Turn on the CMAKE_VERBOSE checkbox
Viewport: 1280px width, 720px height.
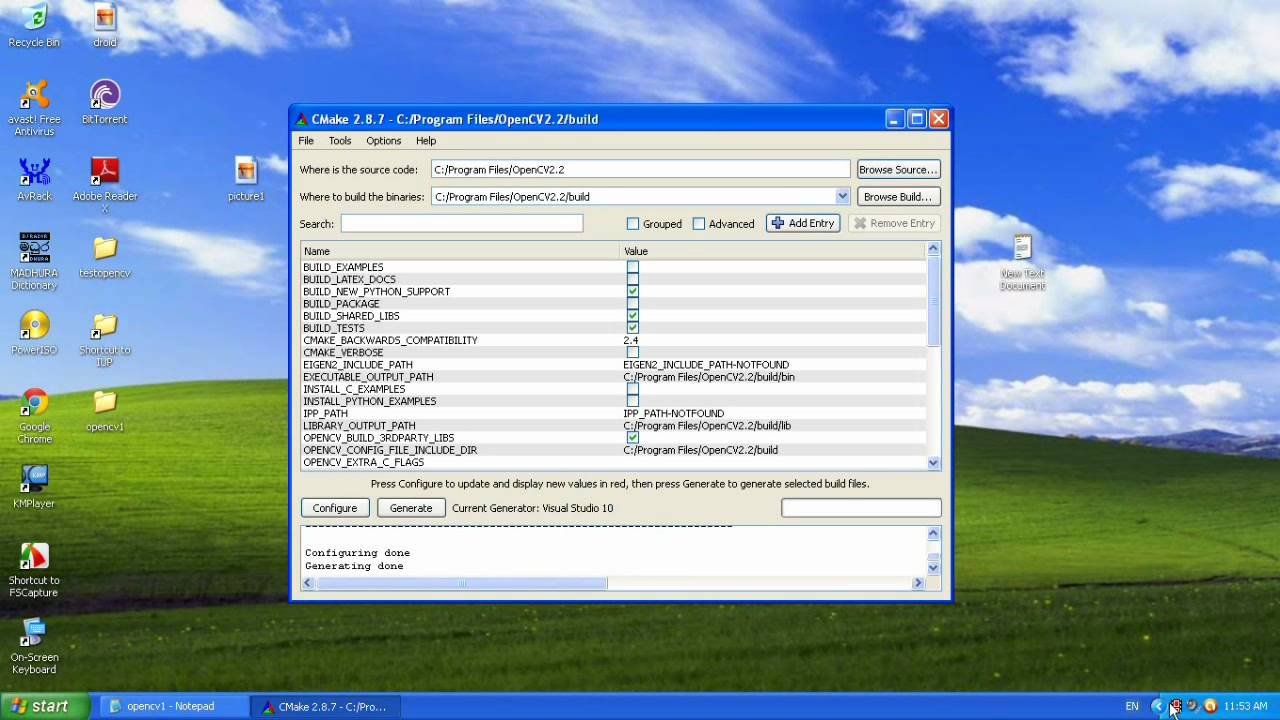click(632, 352)
